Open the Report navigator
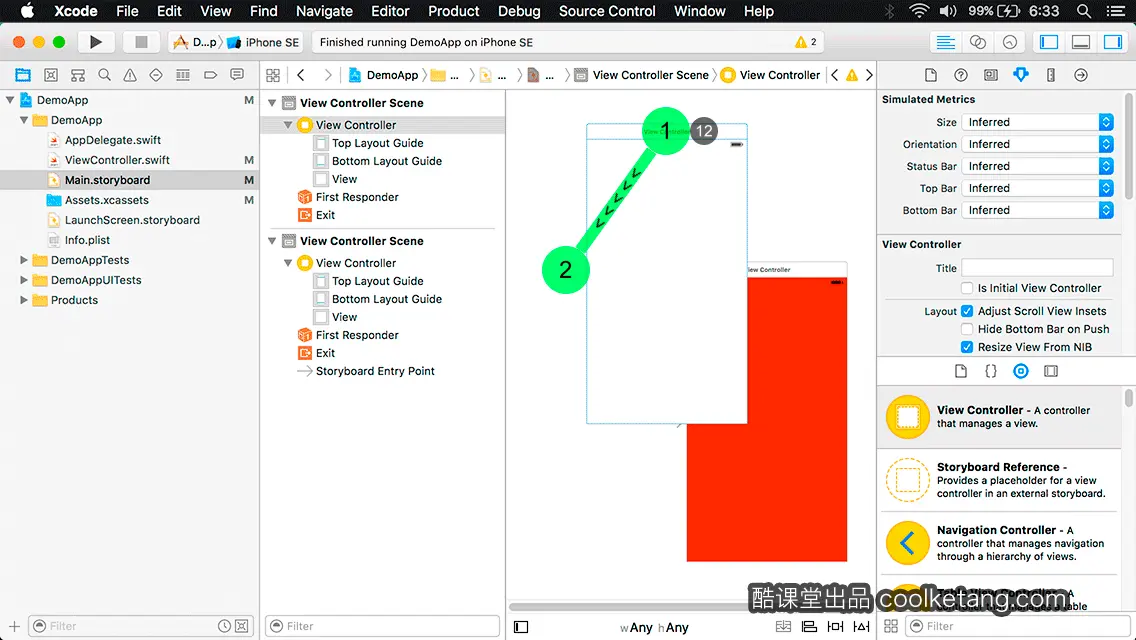Image resolution: width=1136 pixels, height=640 pixels. tap(237, 75)
